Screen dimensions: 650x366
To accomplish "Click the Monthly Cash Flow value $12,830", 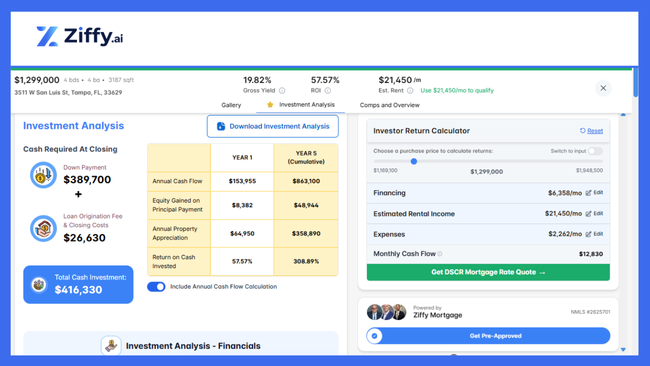I will click(x=591, y=254).
